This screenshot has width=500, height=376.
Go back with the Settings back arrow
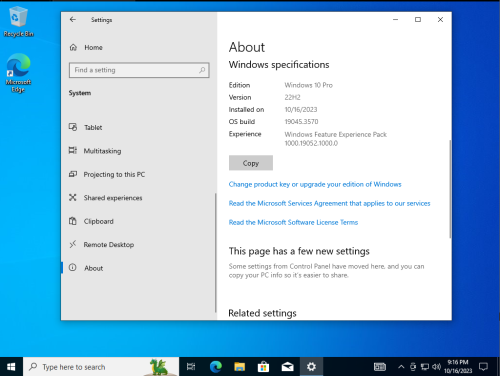coord(73,20)
